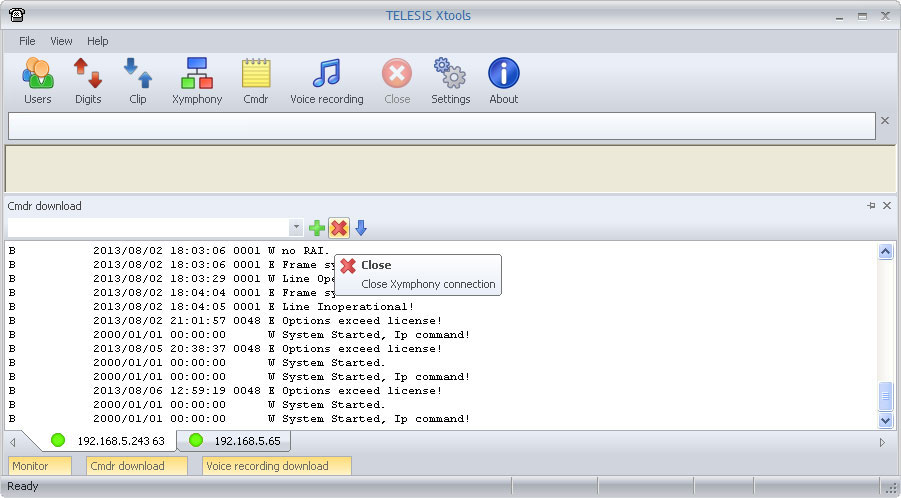This screenshot has width=901, height=498.
Task: Click the log scrollbar up arrow
Action: tap(885, 252)
